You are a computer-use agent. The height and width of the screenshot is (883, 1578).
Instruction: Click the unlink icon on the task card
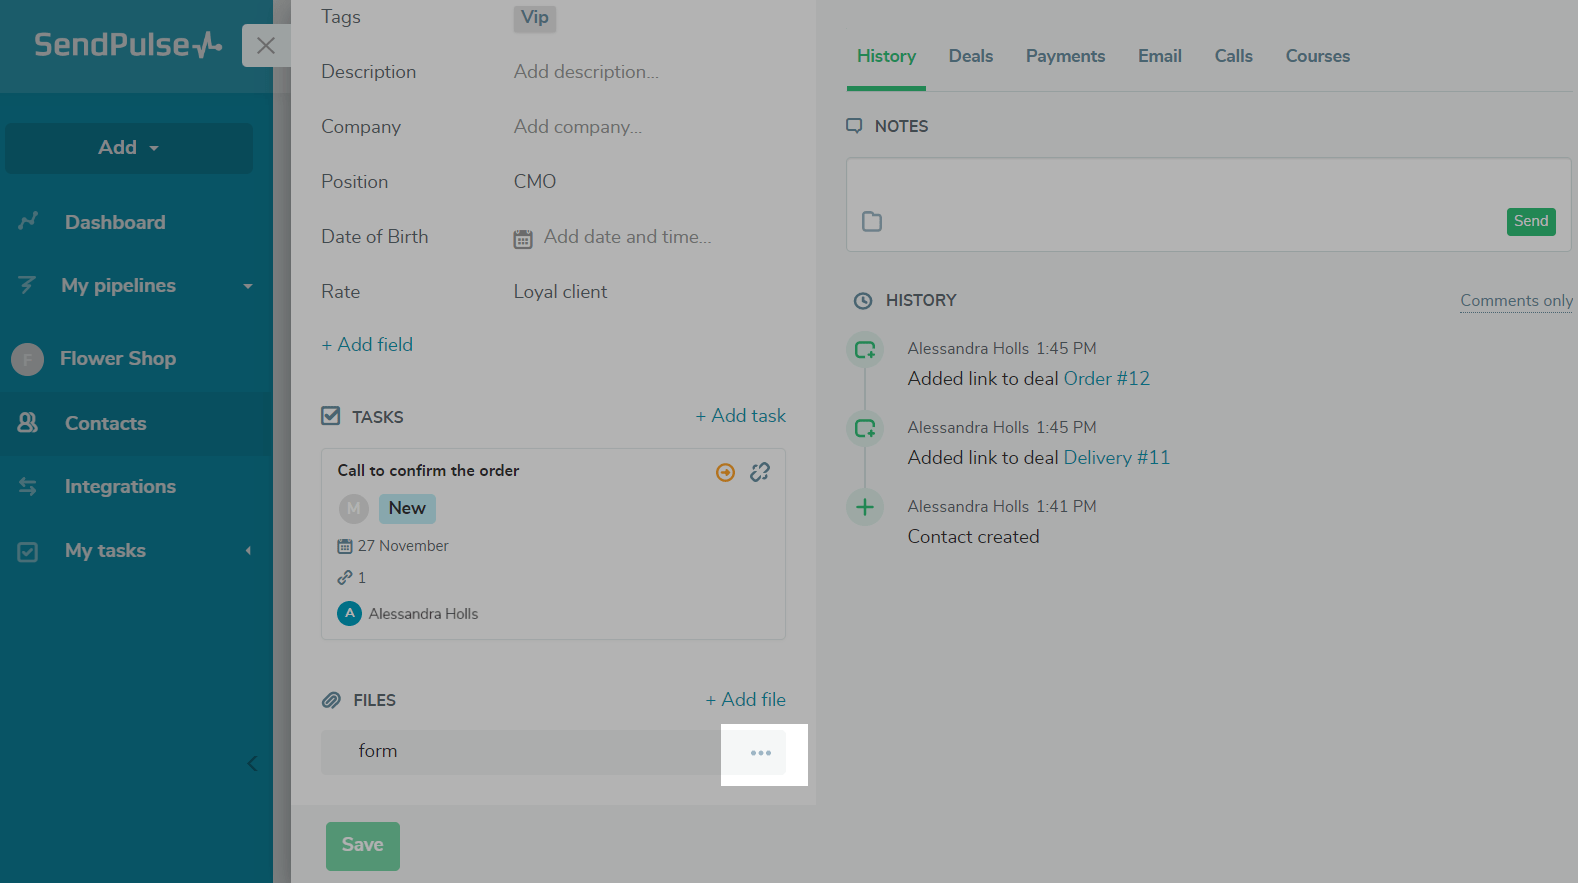[760, 472]
